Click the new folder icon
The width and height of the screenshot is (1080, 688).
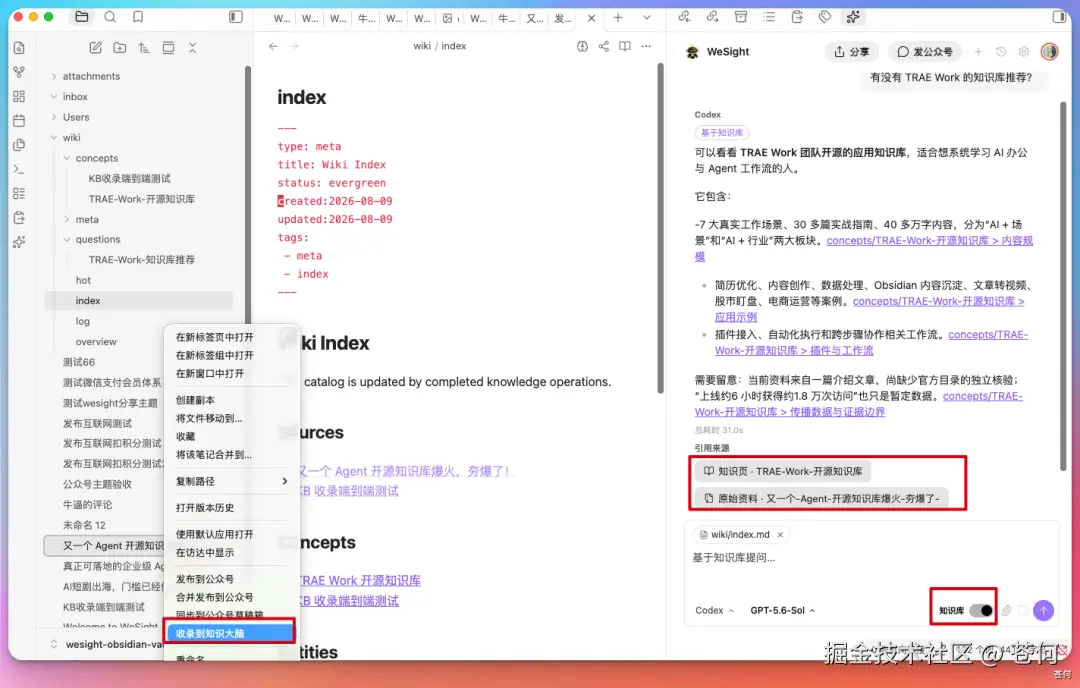click(x=120, y=48)
